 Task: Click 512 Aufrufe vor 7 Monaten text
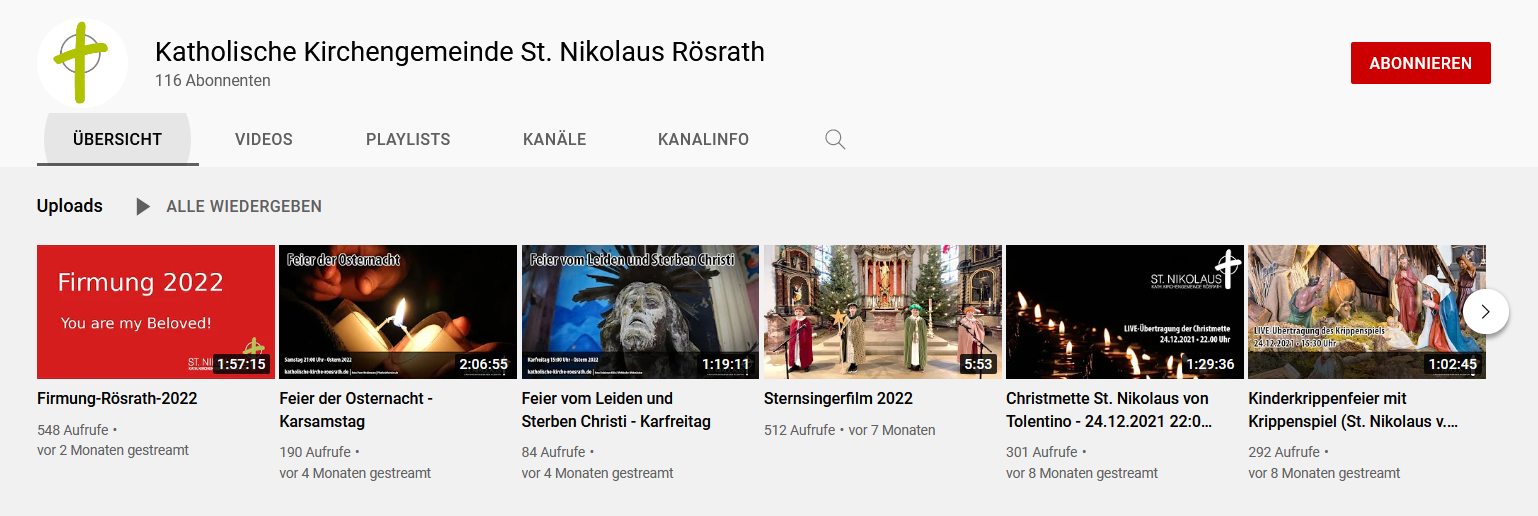(x=850, y=430)
